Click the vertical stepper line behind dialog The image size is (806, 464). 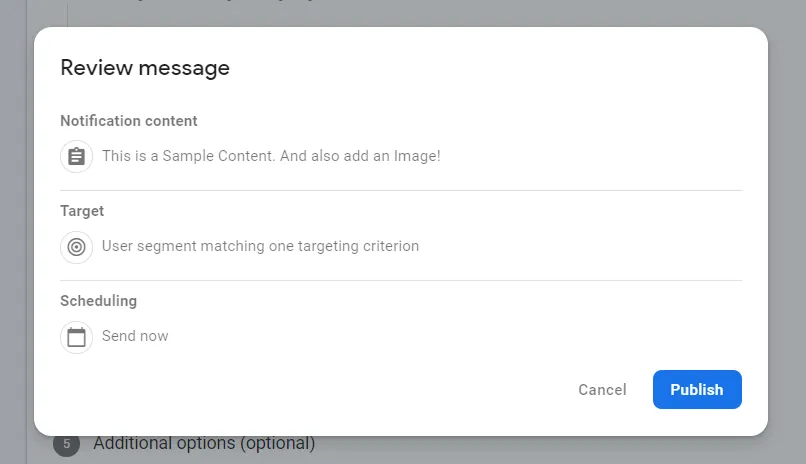[x=67, y=12]
